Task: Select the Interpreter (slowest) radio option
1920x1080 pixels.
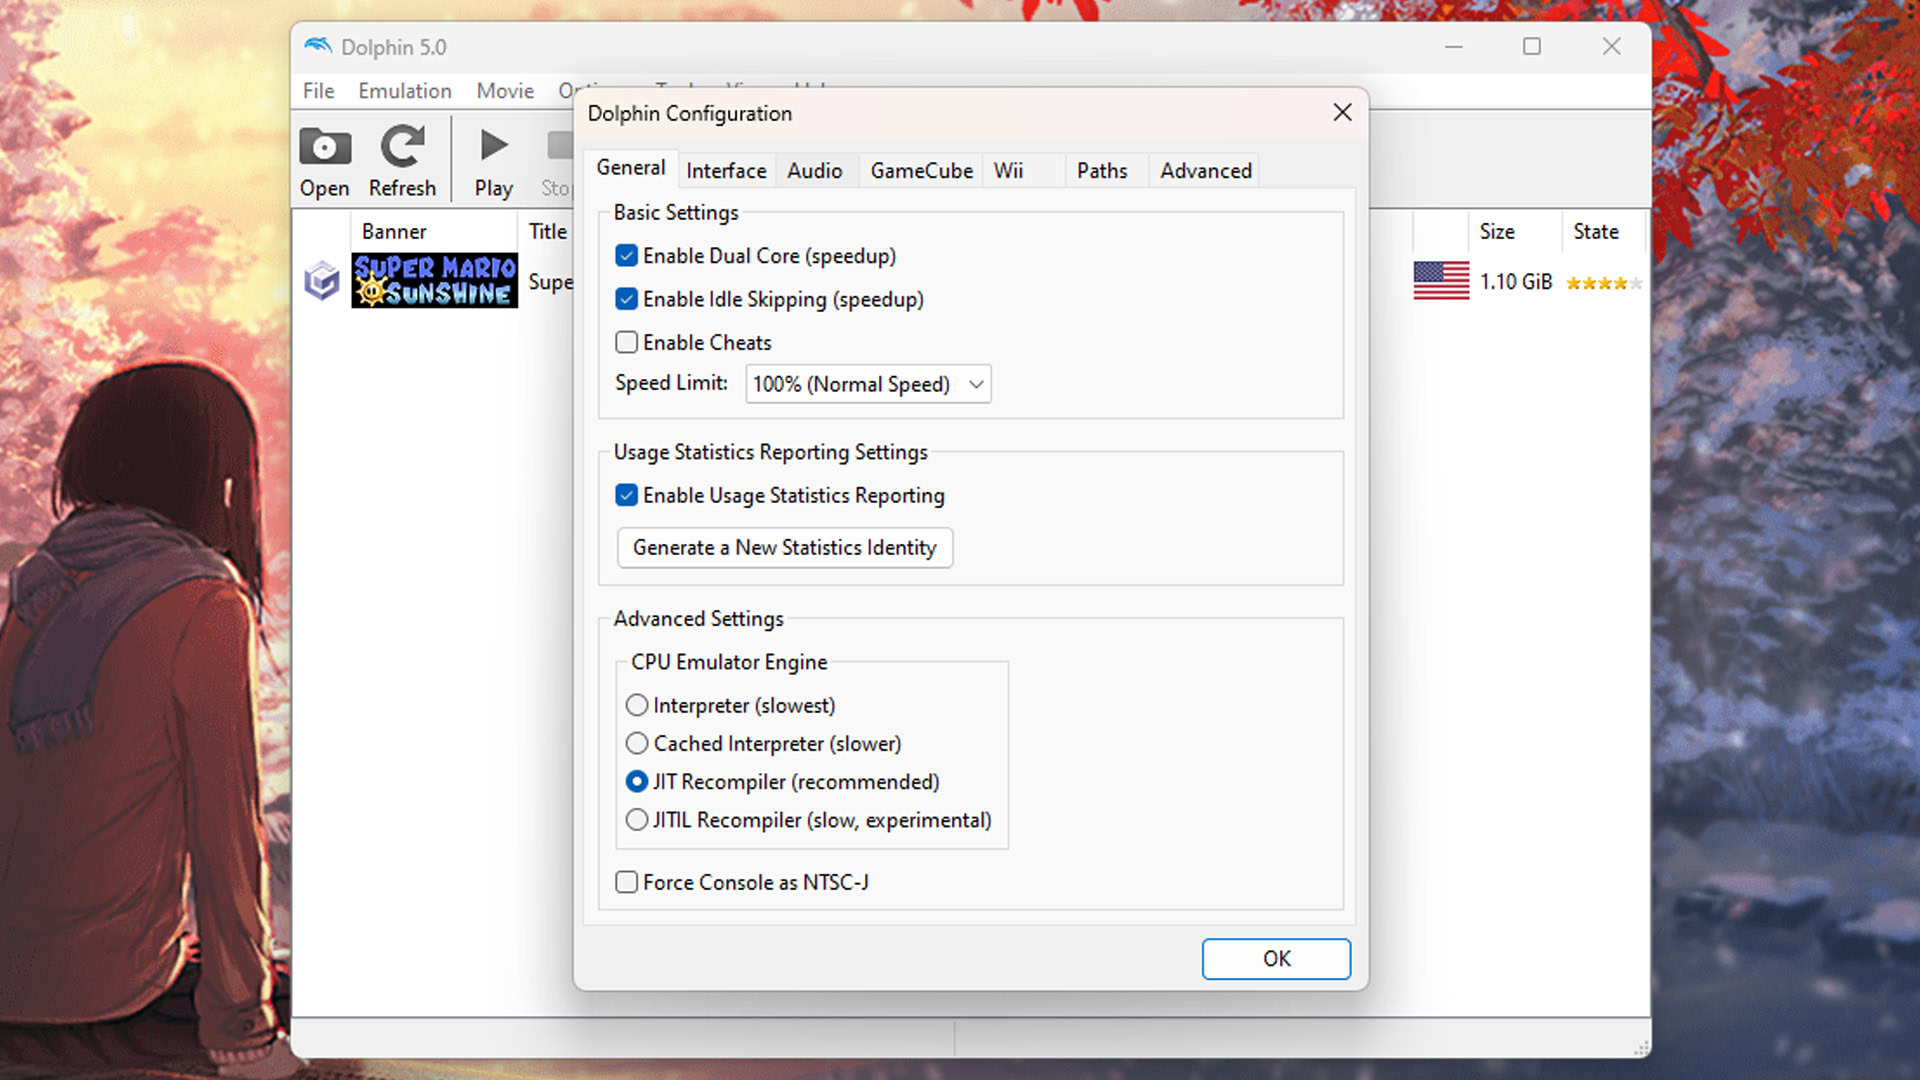Action: tap(637, 705)
